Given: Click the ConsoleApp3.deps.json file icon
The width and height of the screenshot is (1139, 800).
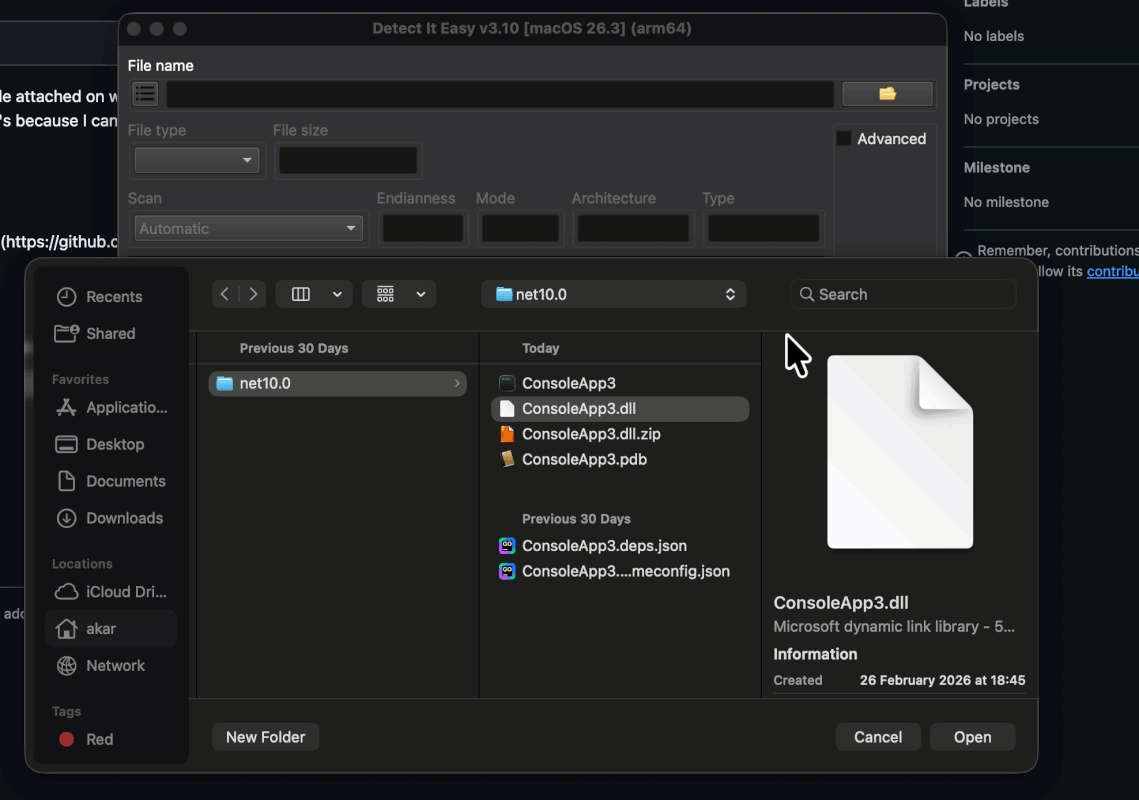Looking at the screenshot, I should pyautogui.click(x=507, y=546).
